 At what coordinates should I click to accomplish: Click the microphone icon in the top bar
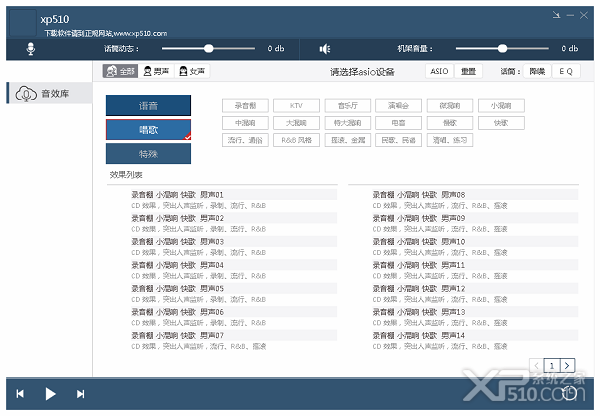(x=31, y=49)
